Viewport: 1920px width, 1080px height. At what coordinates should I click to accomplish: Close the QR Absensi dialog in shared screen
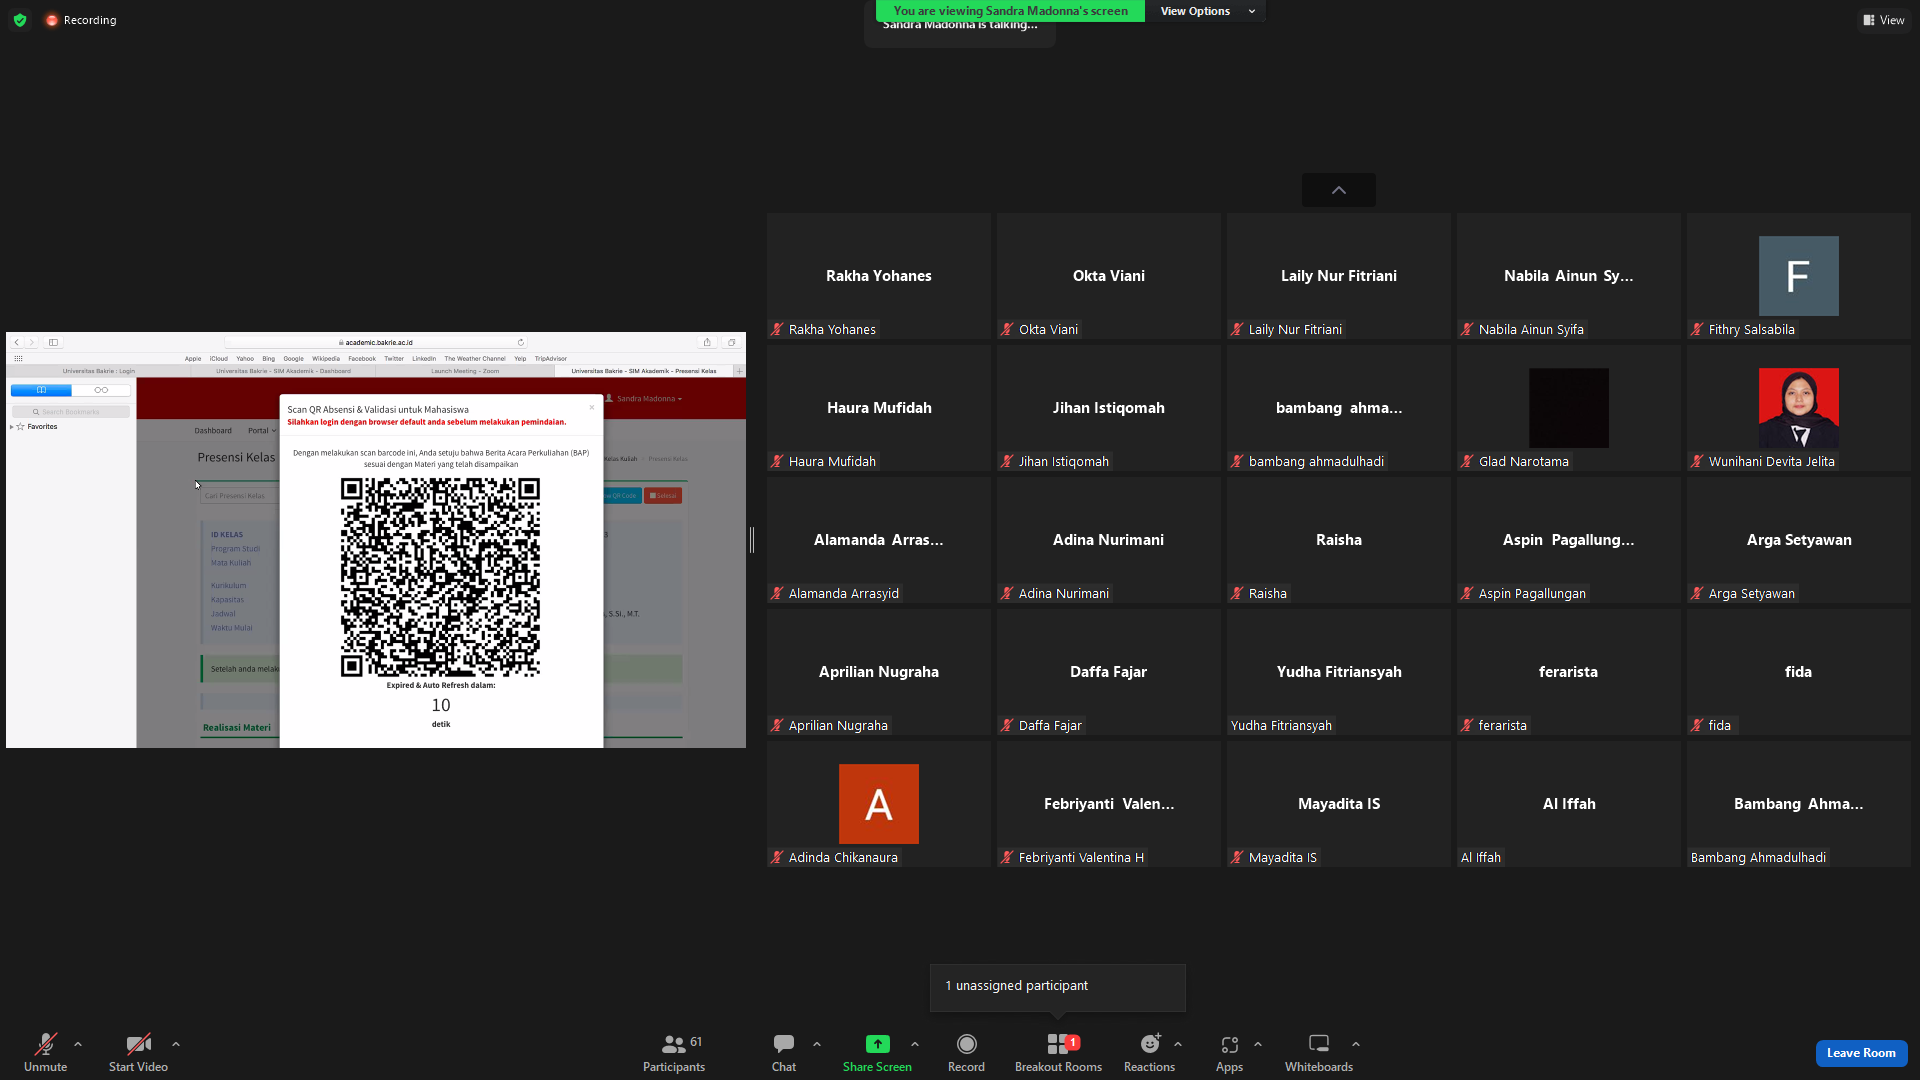coord(592,407)
